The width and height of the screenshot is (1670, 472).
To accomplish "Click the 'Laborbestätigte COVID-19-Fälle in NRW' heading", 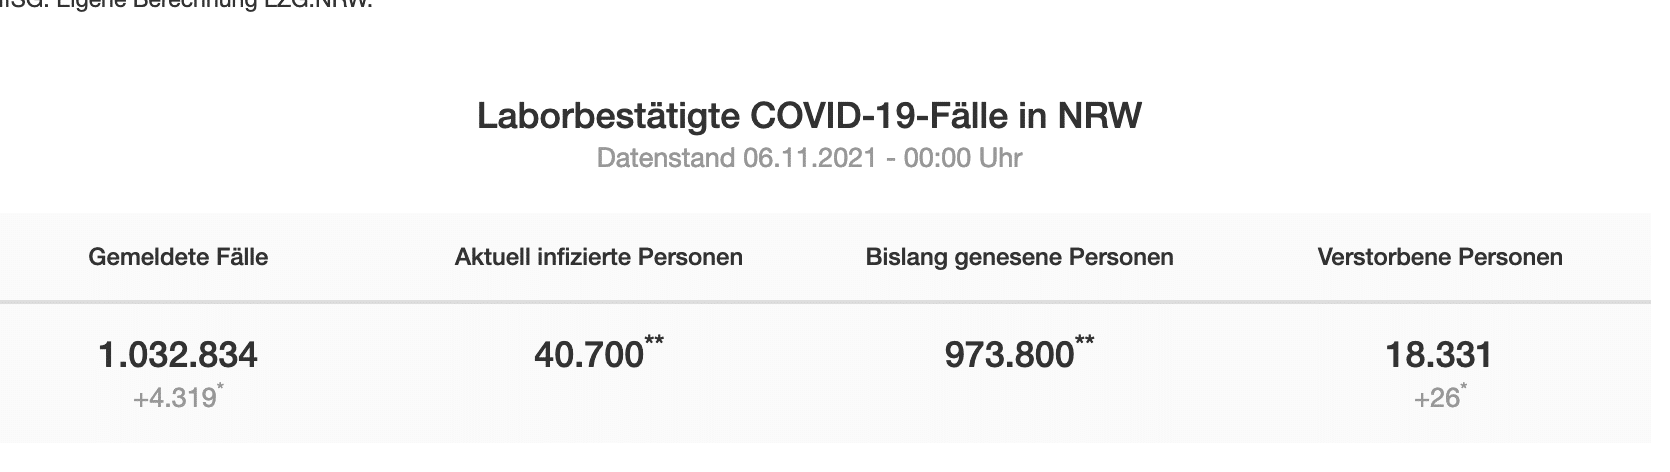I will [809, 117].
